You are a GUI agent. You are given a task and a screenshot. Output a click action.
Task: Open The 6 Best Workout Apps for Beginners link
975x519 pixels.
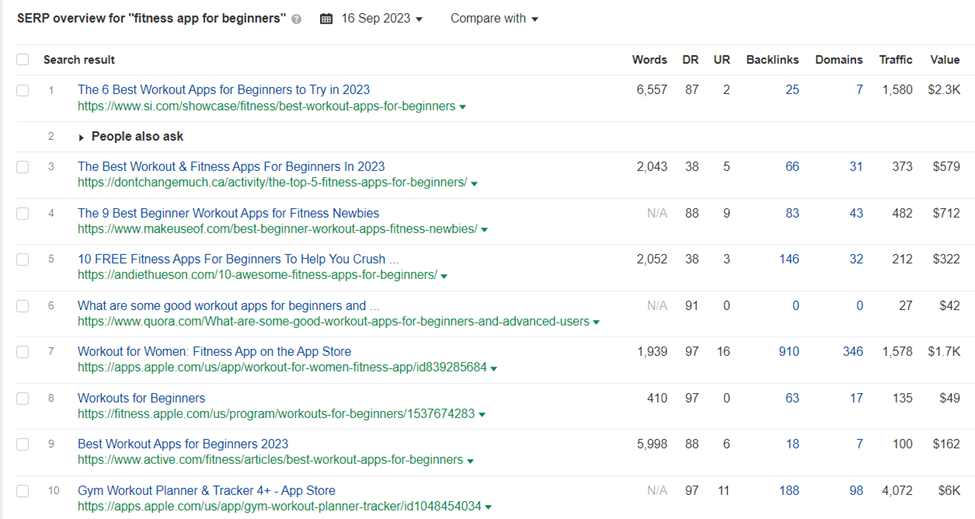[x=224, y=90]
